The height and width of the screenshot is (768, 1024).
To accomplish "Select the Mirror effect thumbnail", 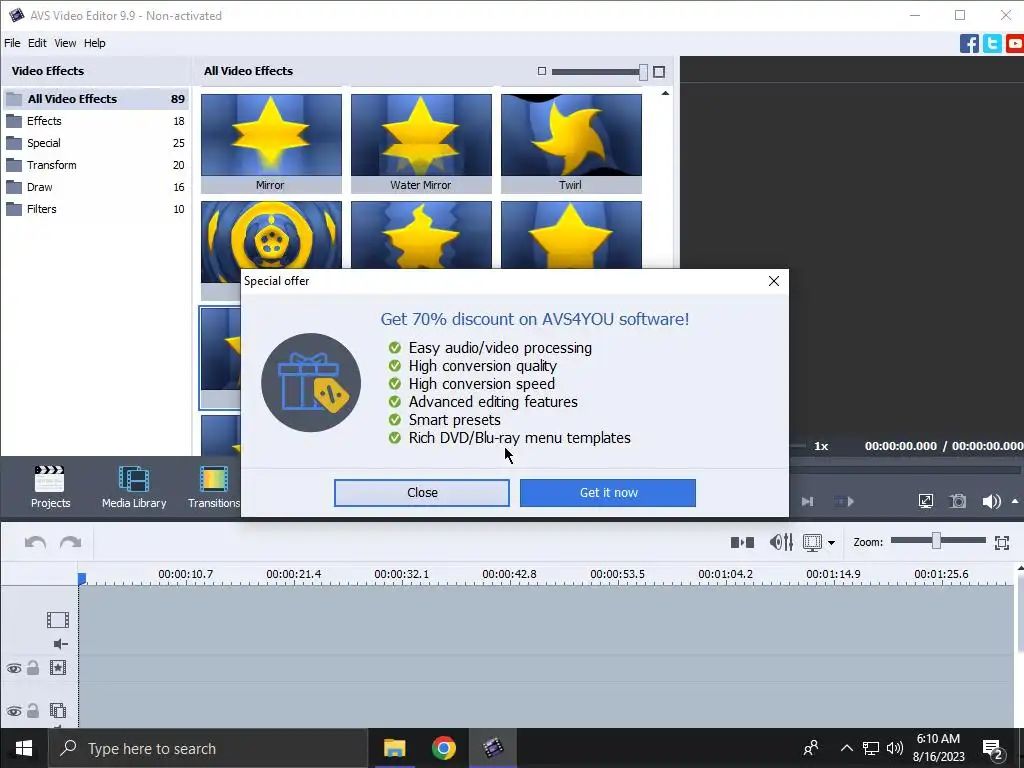I will (x=271, y=143).
